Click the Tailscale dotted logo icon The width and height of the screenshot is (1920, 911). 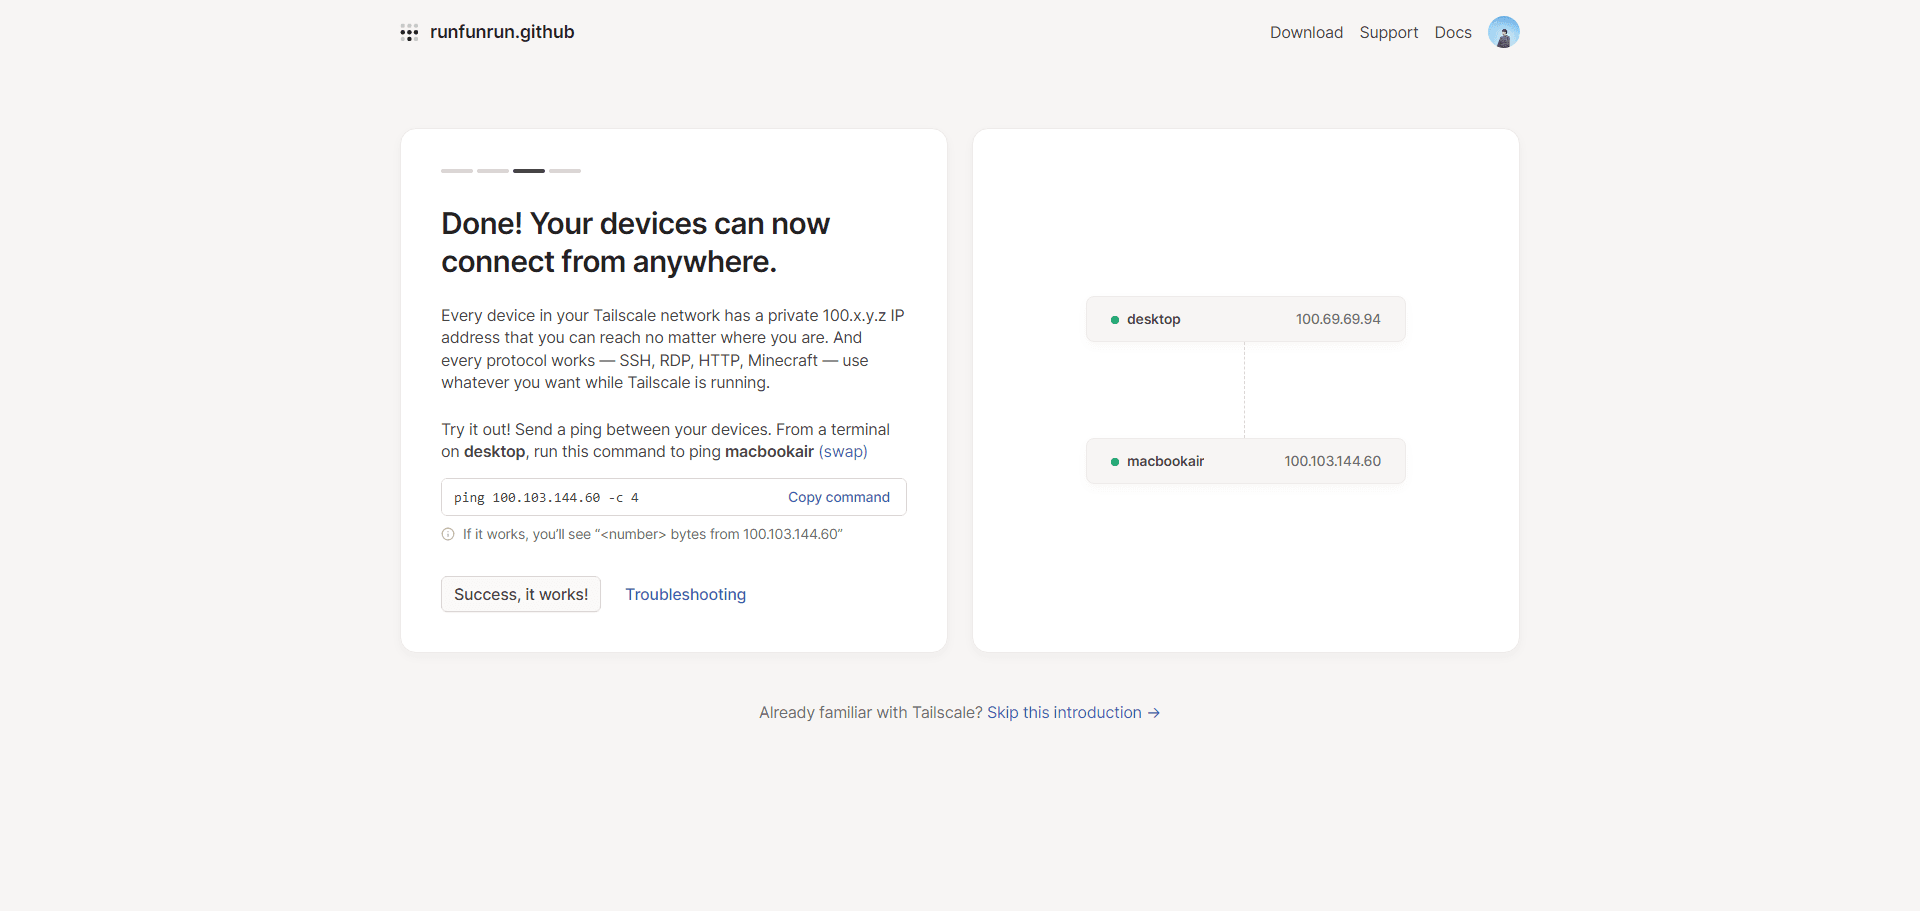(x=409, y=33)
